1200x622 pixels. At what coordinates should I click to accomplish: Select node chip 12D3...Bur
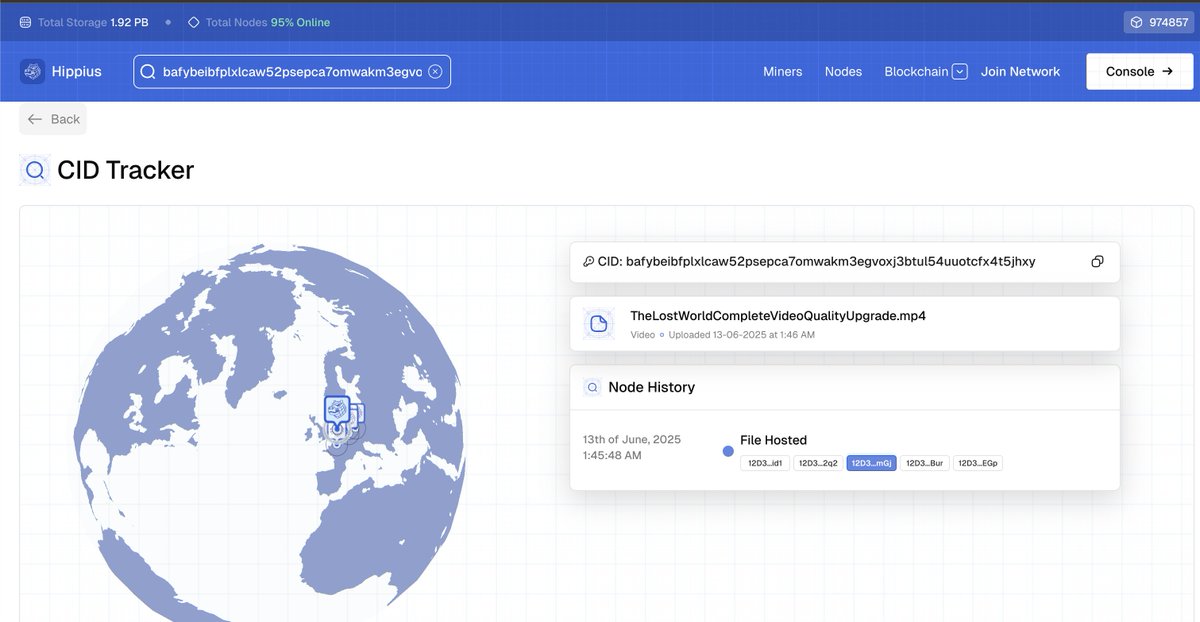coord(925,463)
